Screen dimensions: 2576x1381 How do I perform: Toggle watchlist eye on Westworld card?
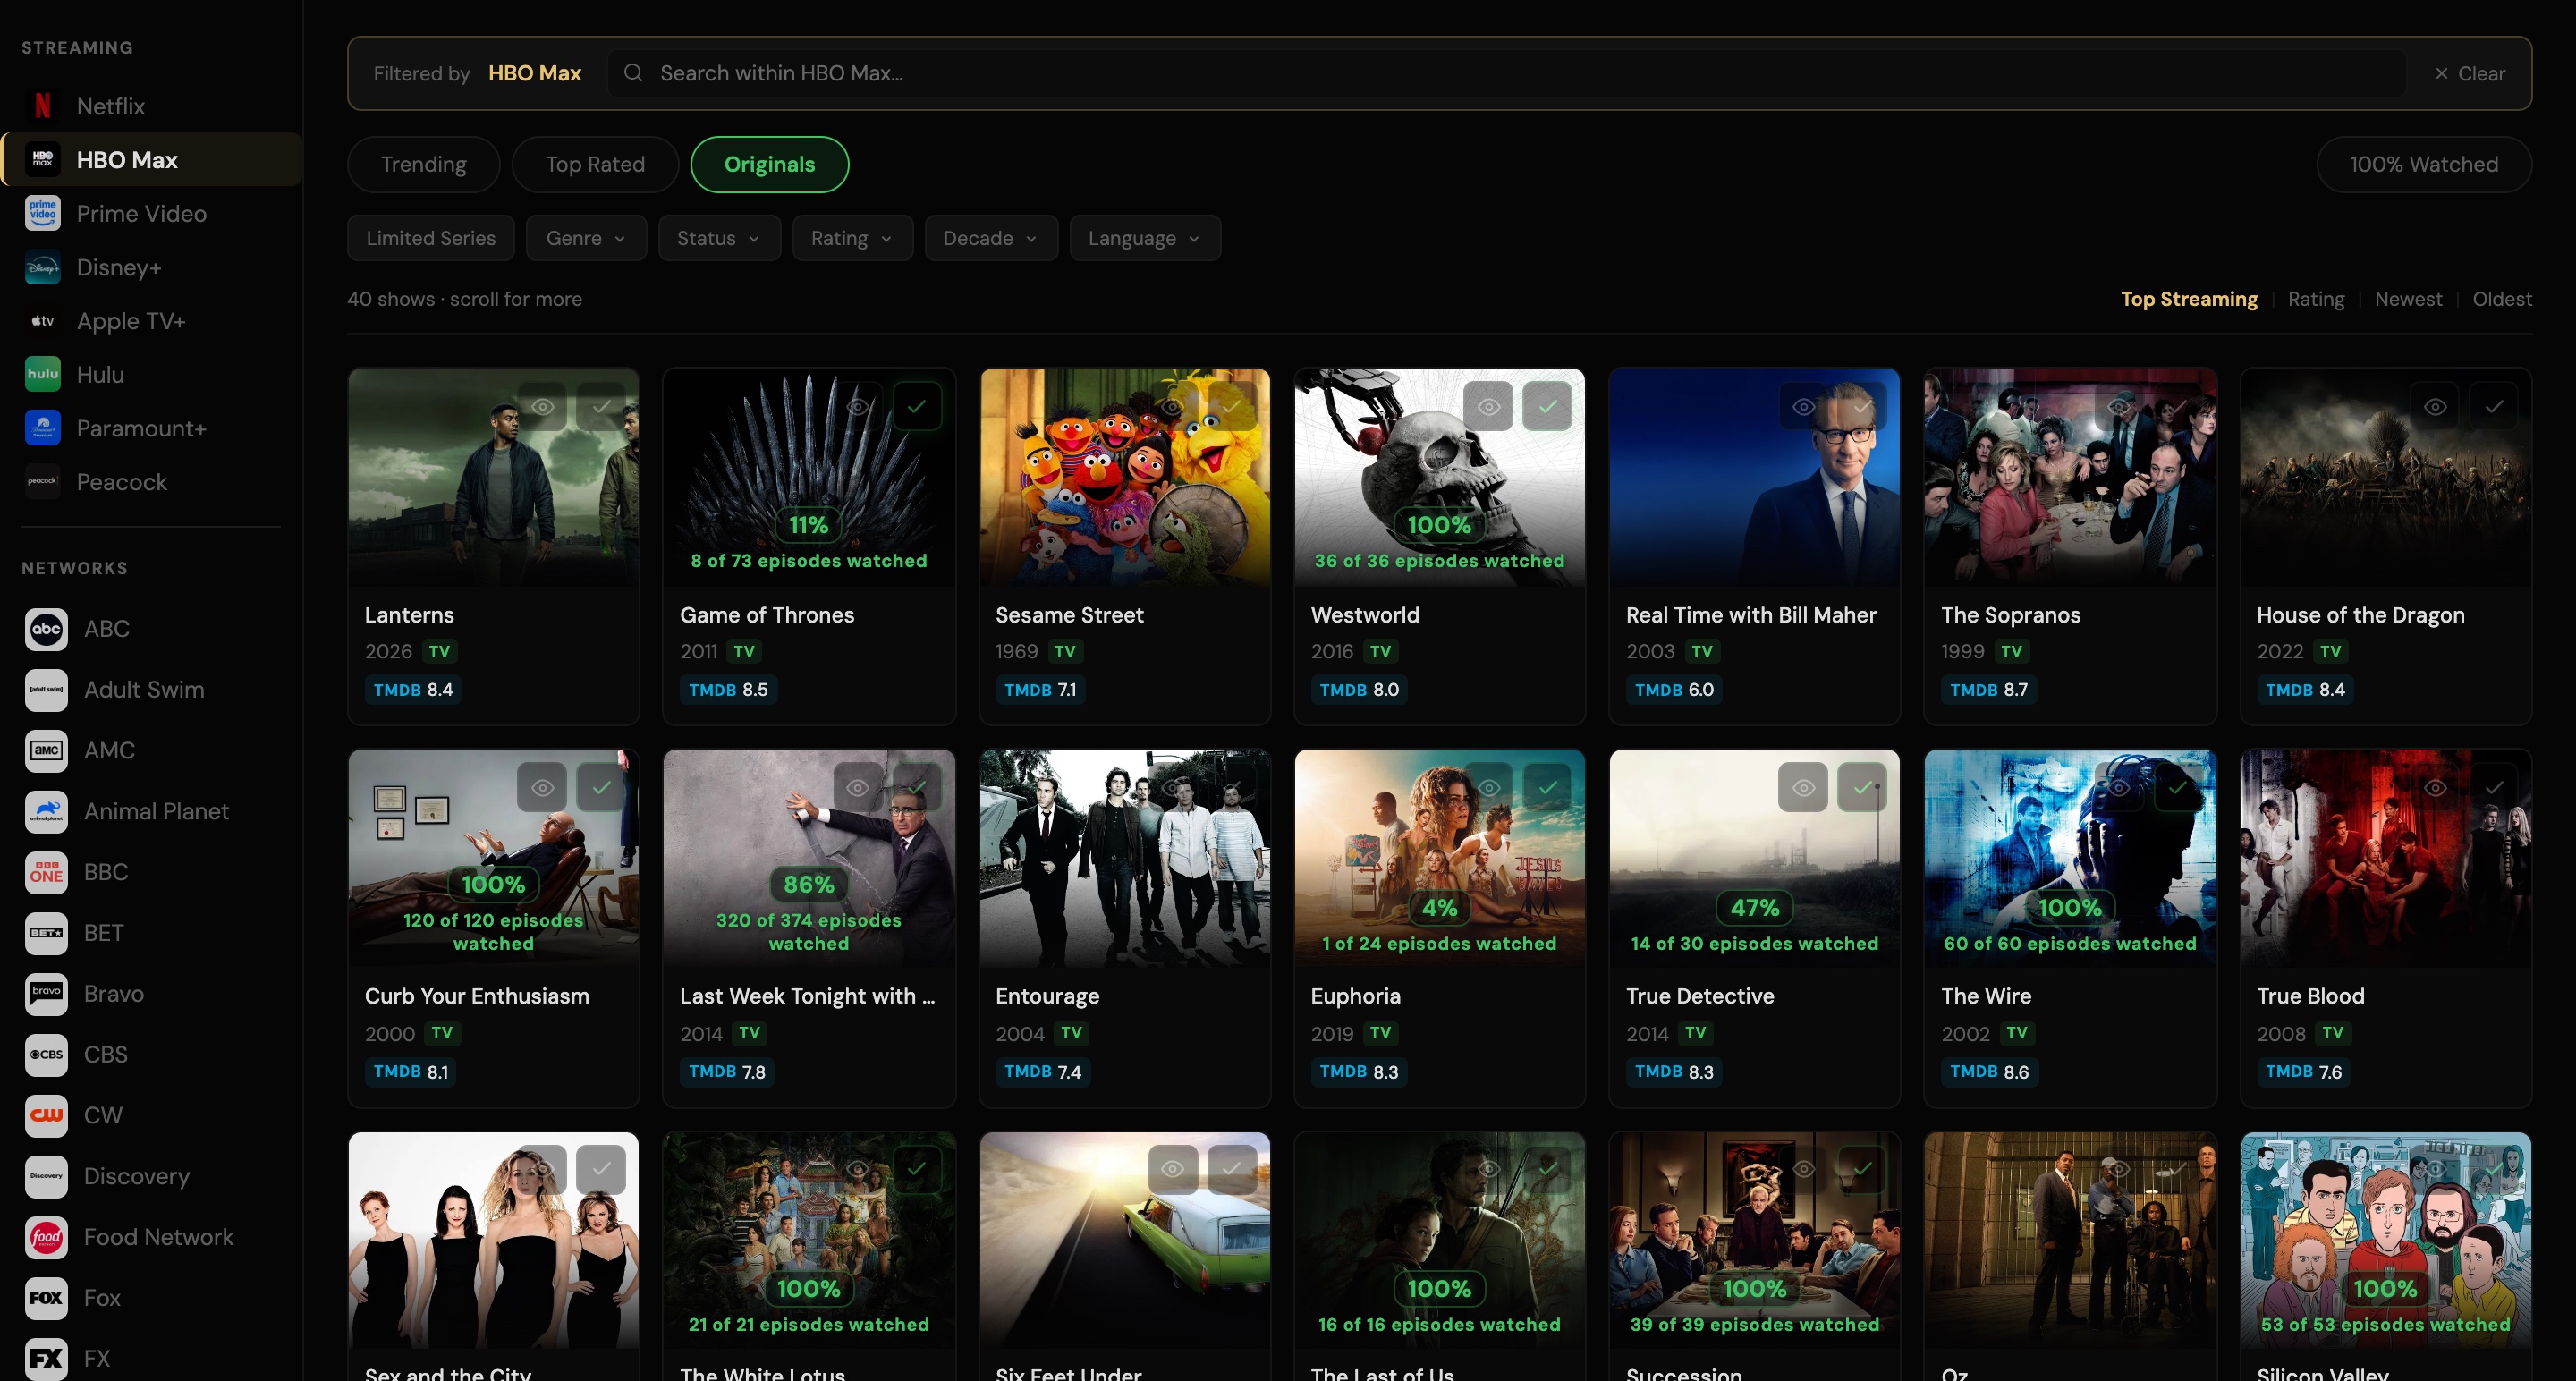click(x=1488, y=407)
